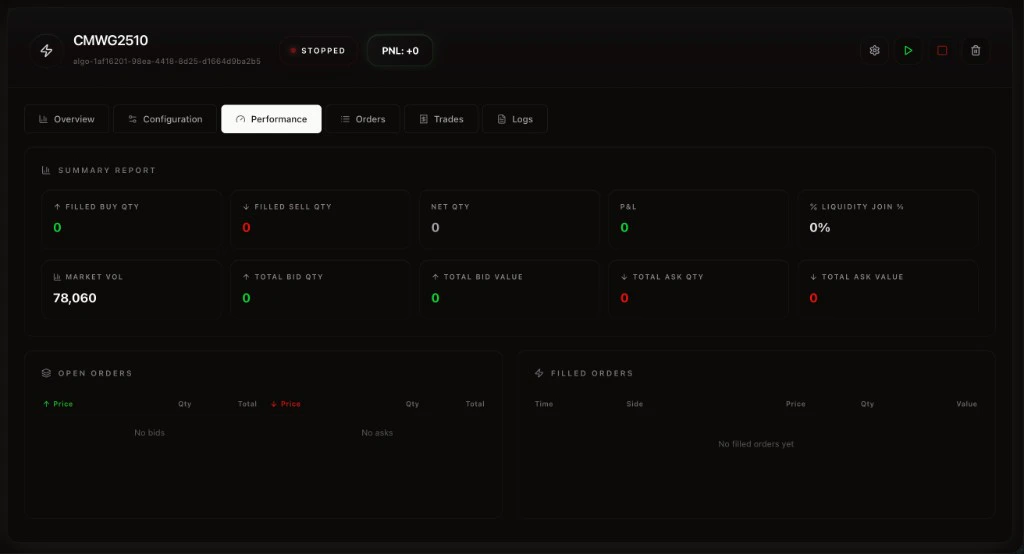Start the algo with the green play button
Viewport: 1024px width, 554px height.
[x=908, y=50]
